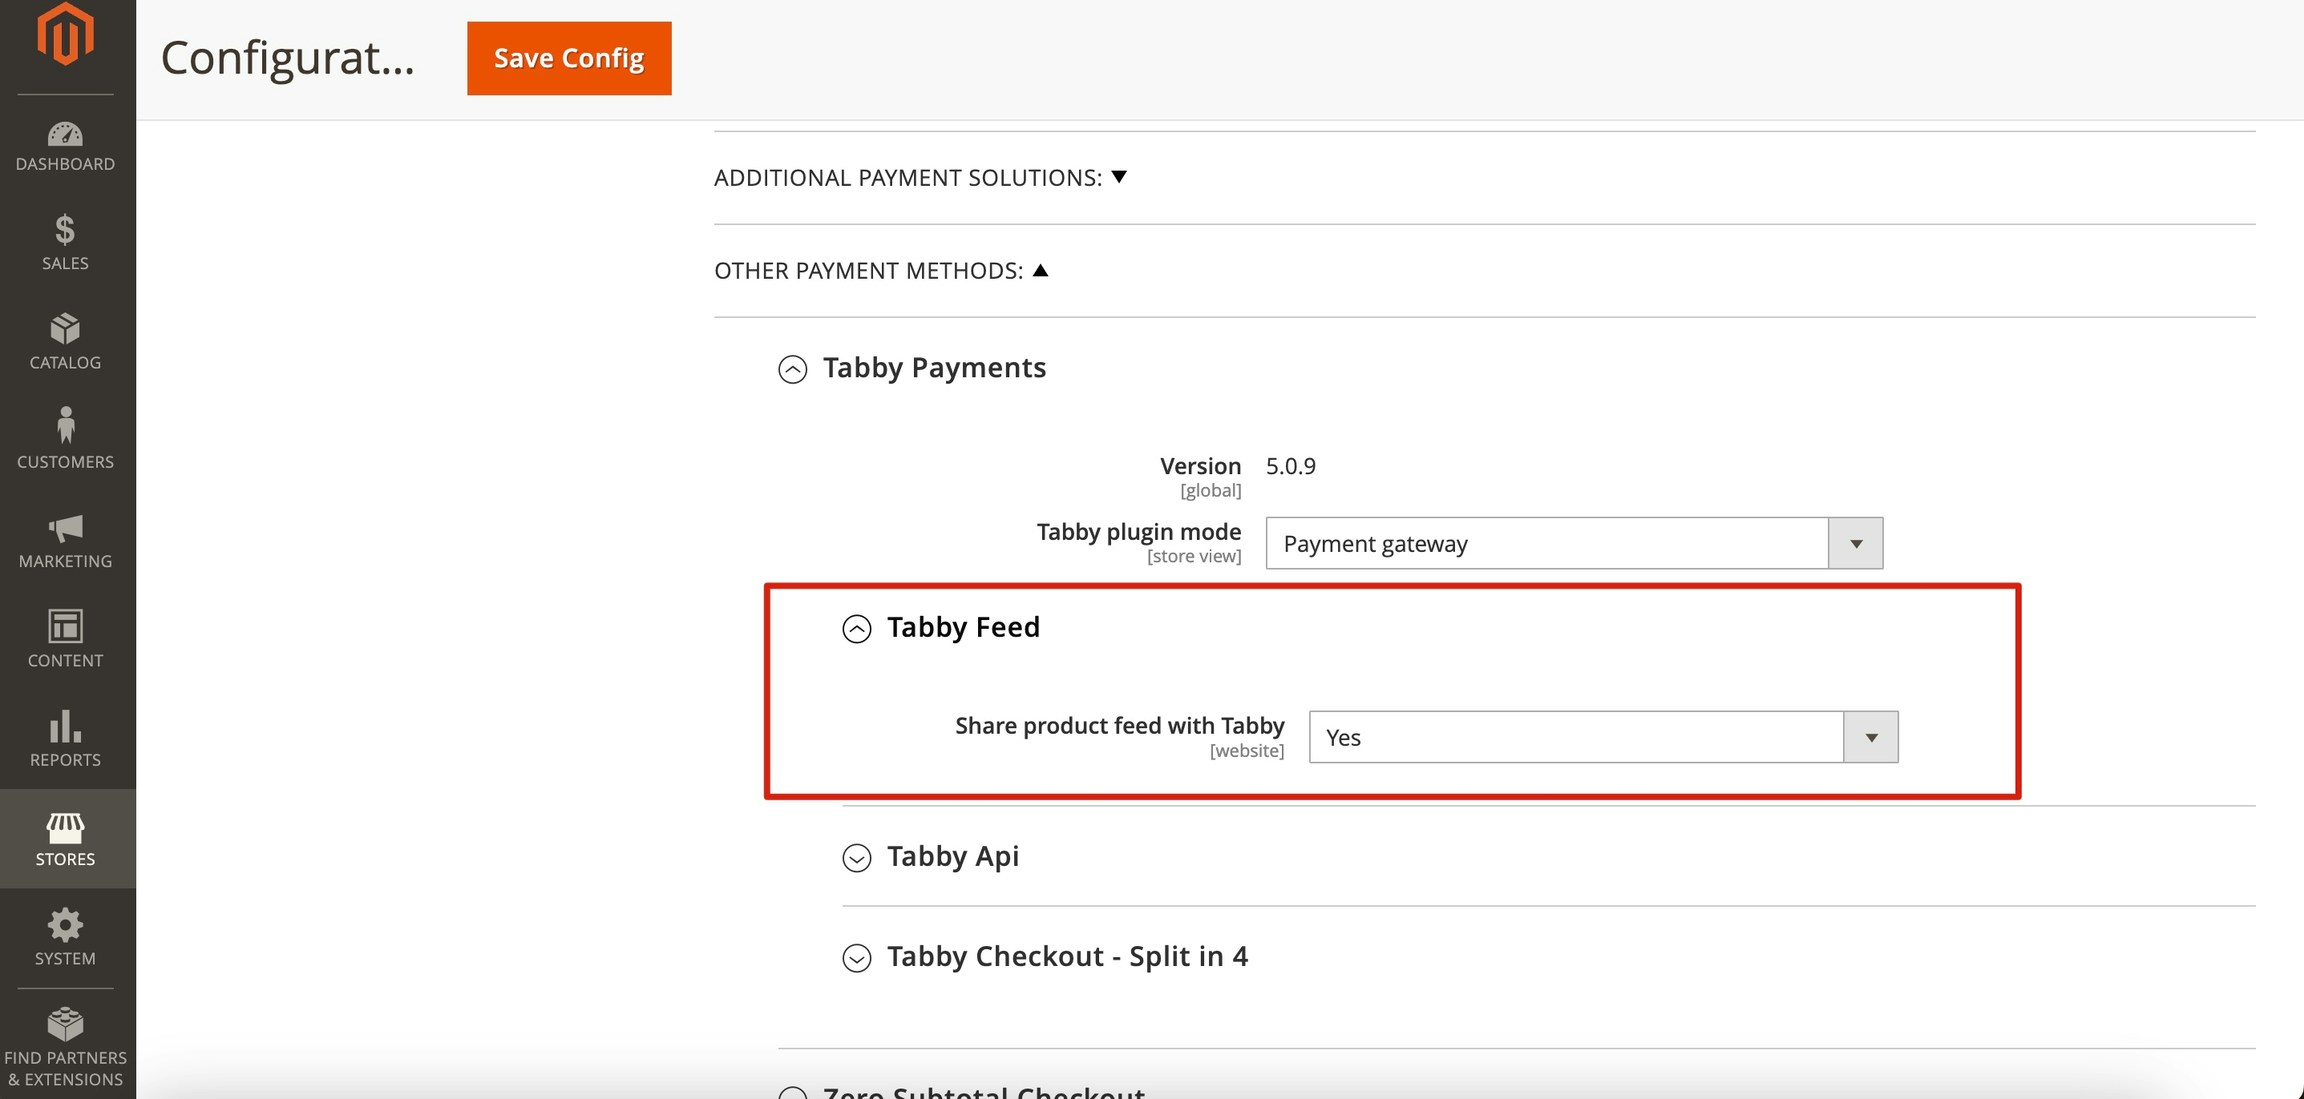The width and height of the screenshot is (2304, 1099).
Task: Click the Share product feed with Tabby label
Action: [1119, 726]
